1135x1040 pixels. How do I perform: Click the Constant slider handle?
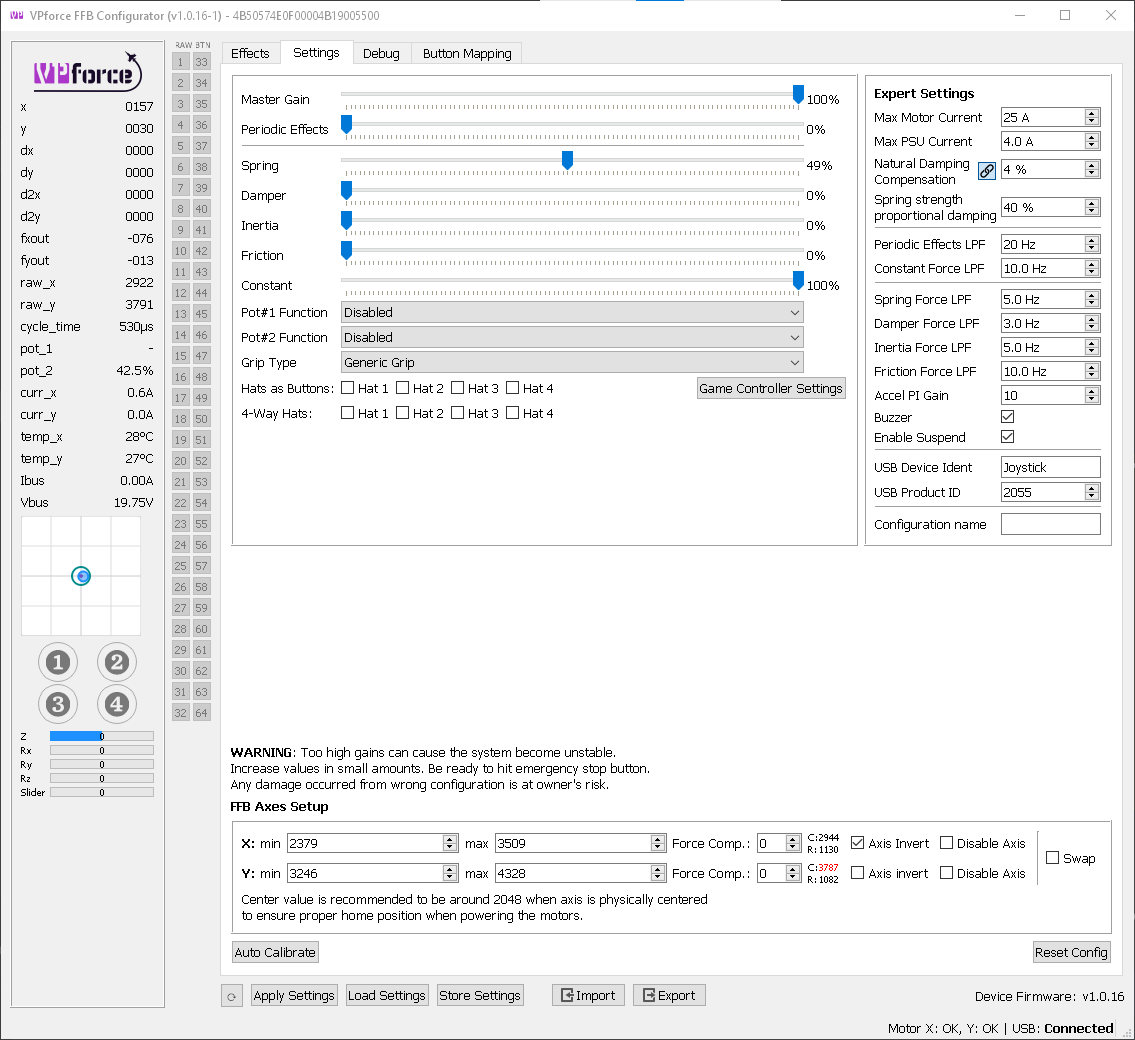(x=798, y=281)
